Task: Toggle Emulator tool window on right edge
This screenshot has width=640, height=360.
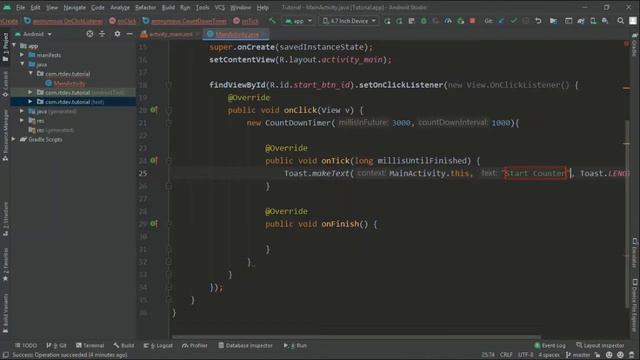Action: 635,253
